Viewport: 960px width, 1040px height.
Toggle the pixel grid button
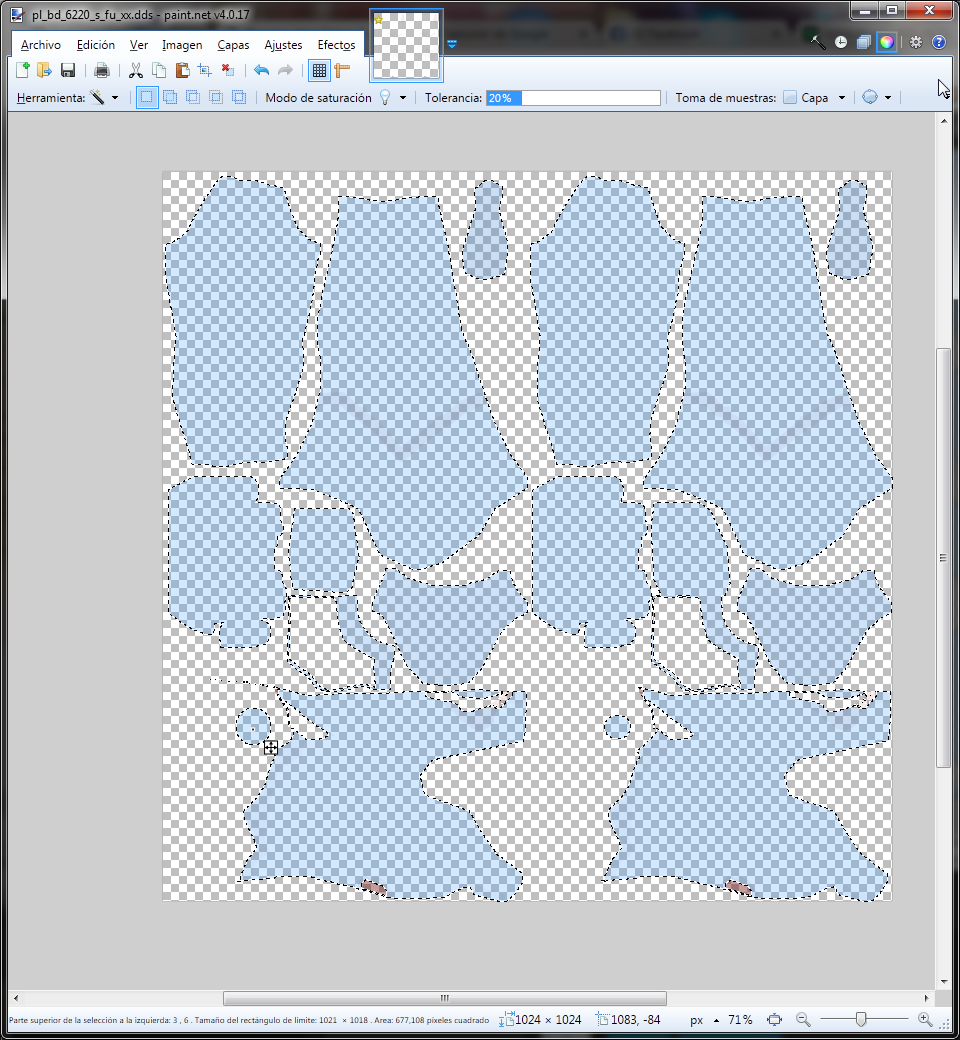point(319,70)
